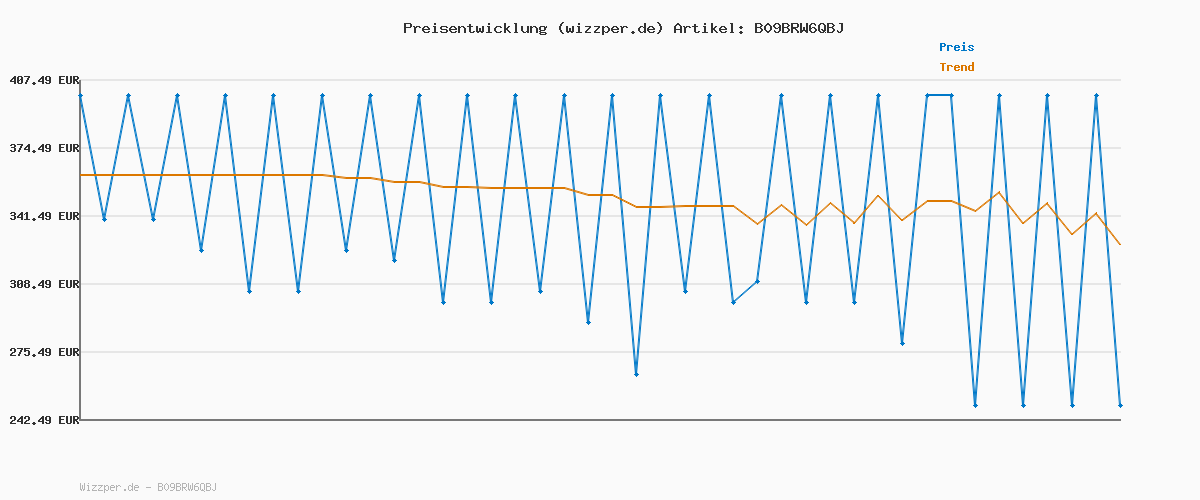Click the short rising price segment near 308.49 EUR

coord(746,291)
